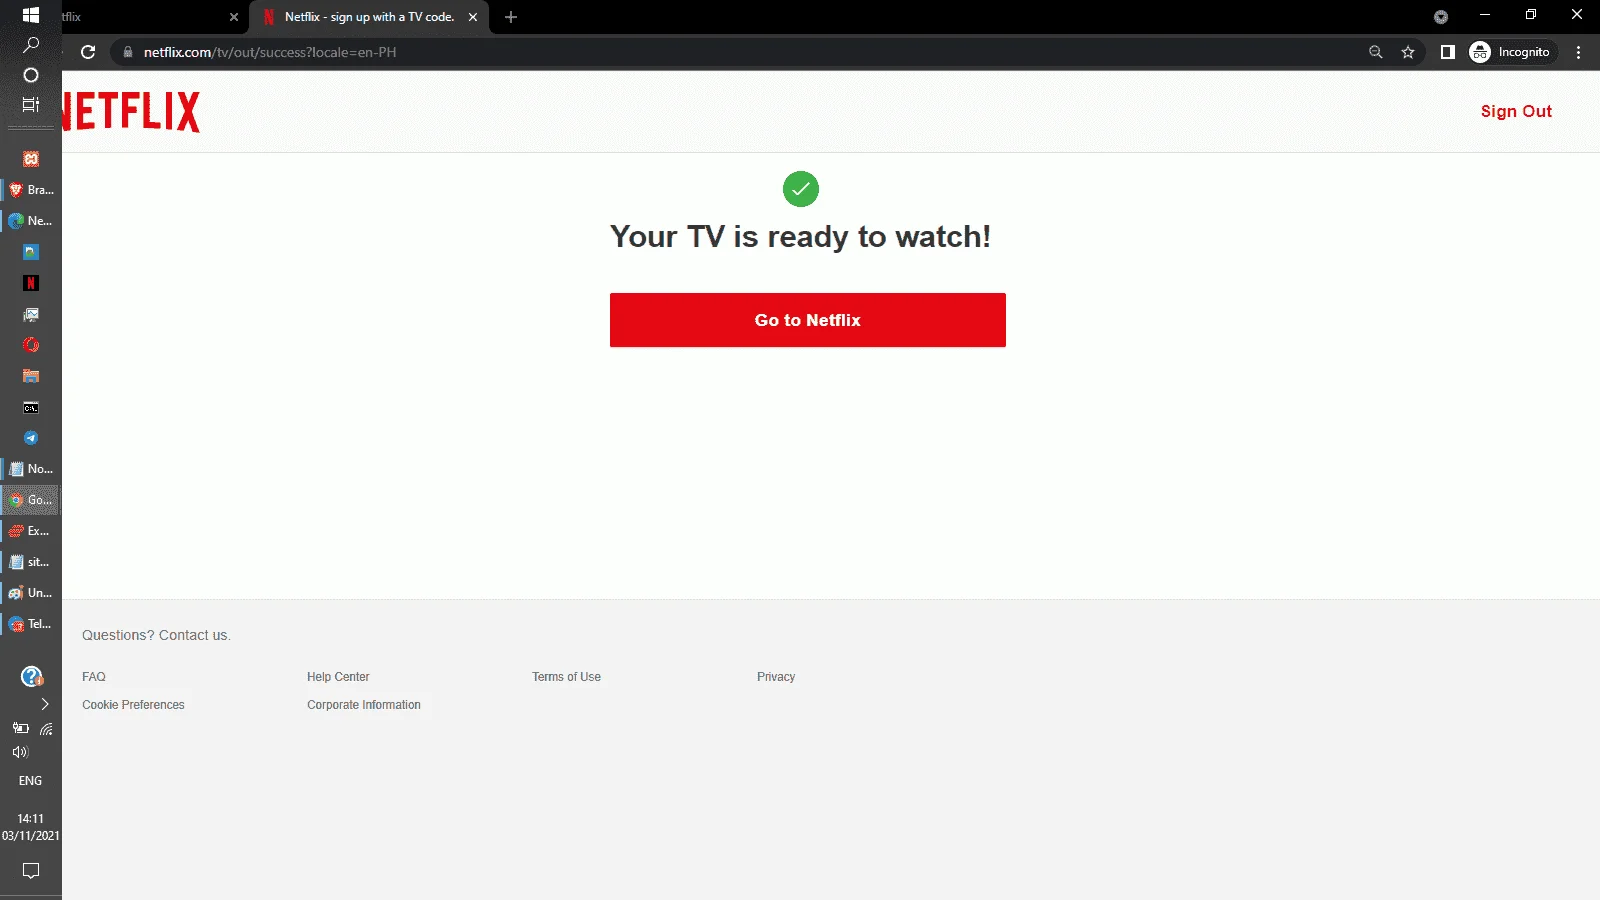The width and height of the screenshot is (1600, 900).
Task: Click 'Contact us' in the footer
Action: click(x=193, y=635)
